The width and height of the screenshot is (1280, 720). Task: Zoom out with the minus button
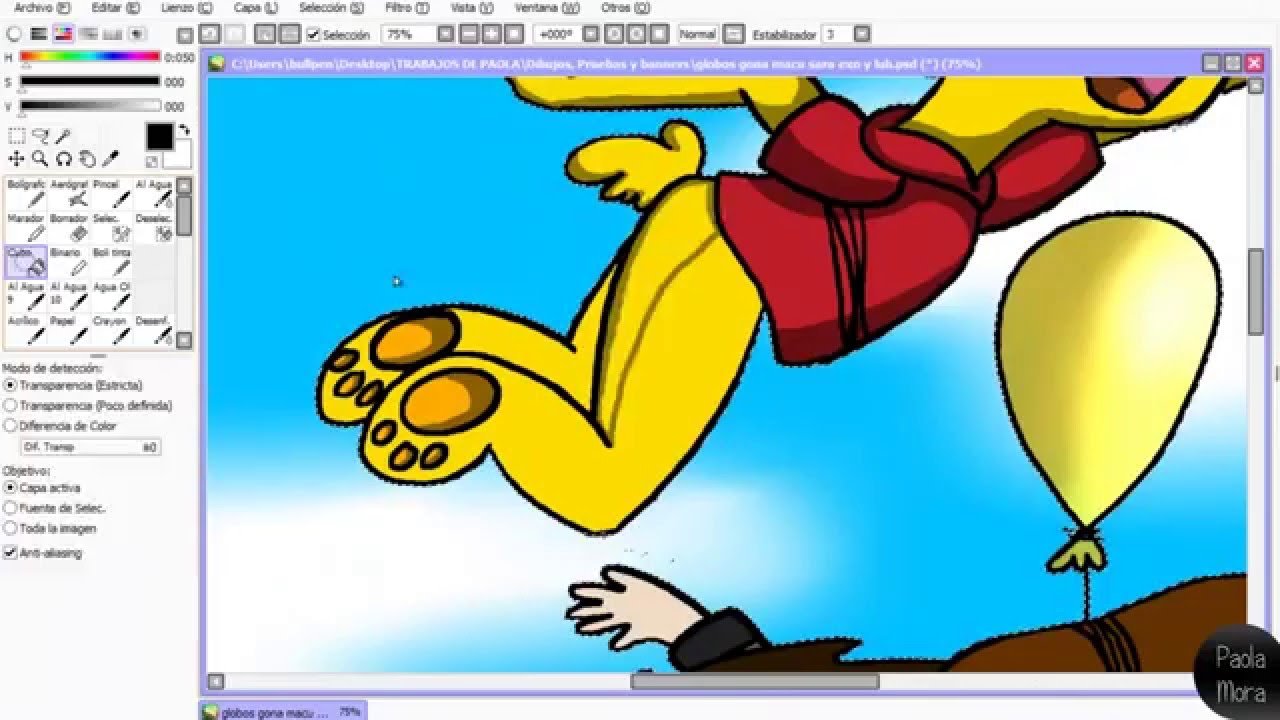coord(467,34)
